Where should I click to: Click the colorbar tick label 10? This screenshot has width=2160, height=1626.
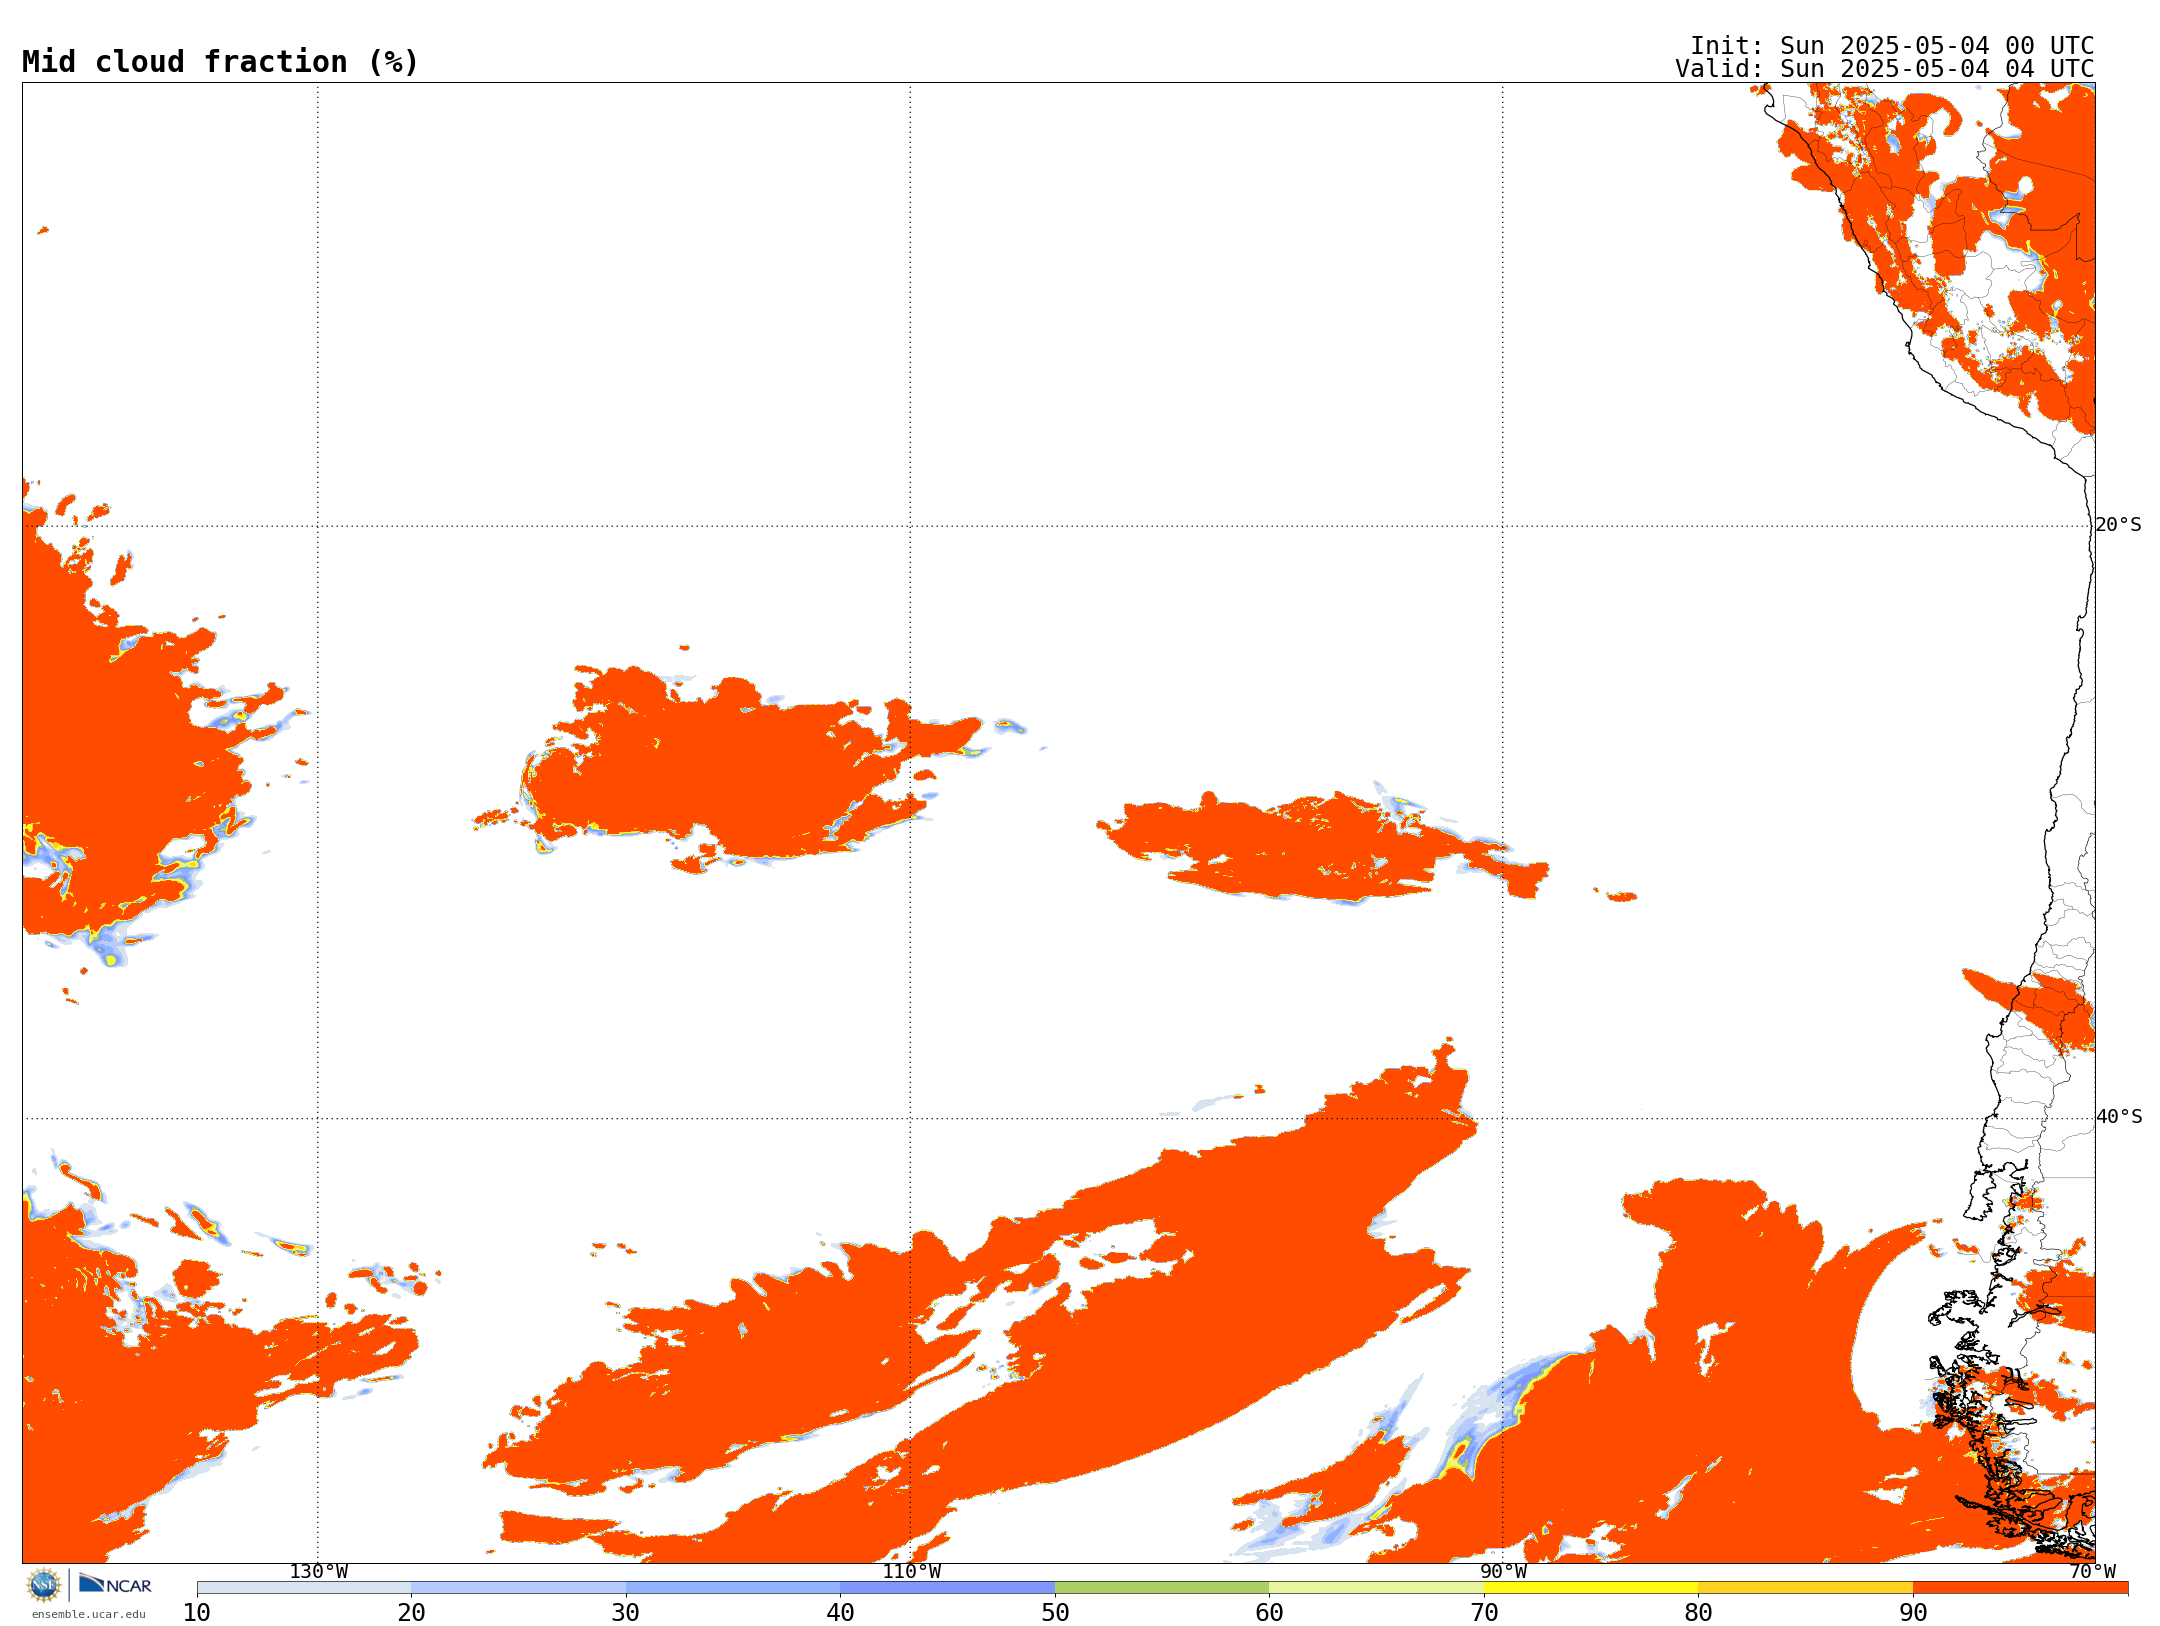coord(197,1613)
